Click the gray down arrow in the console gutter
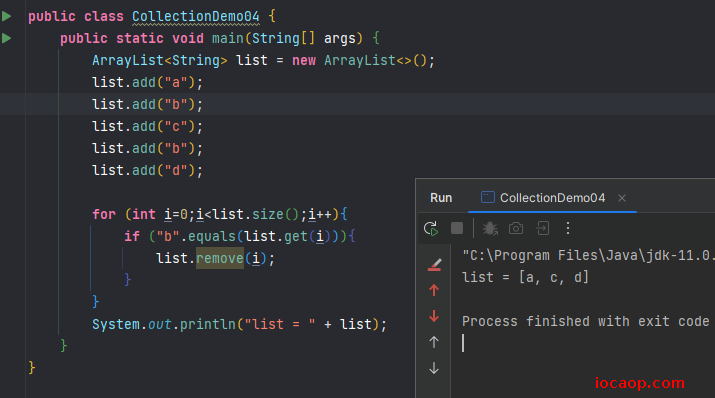 click(x=434, y=368)
